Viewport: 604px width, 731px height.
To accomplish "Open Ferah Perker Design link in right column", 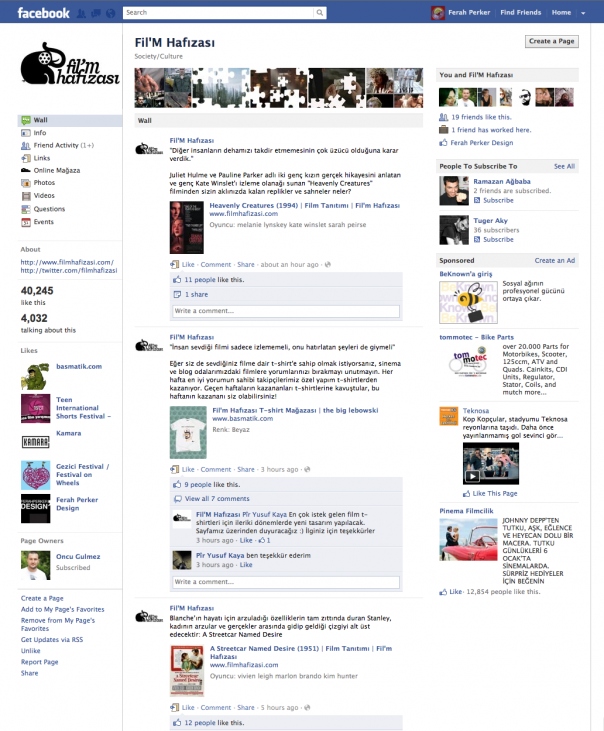I will click(481, 143).
